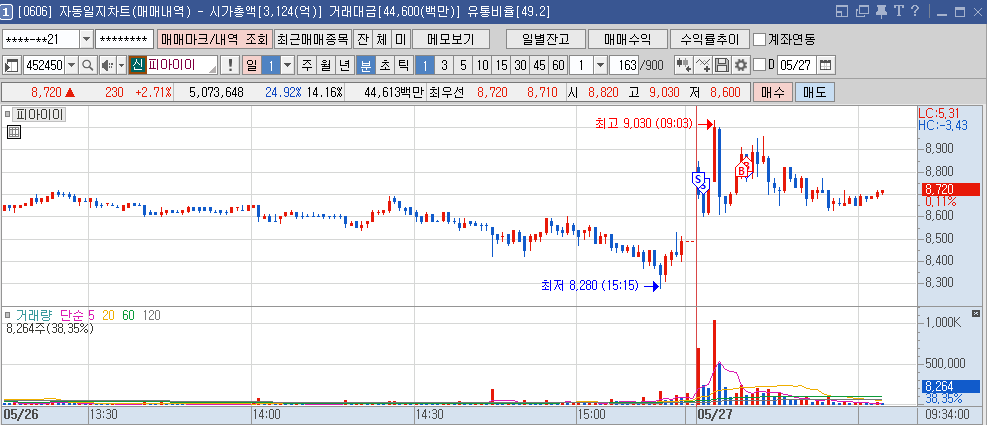Click the speaker sound alert icon

(106, 65)
